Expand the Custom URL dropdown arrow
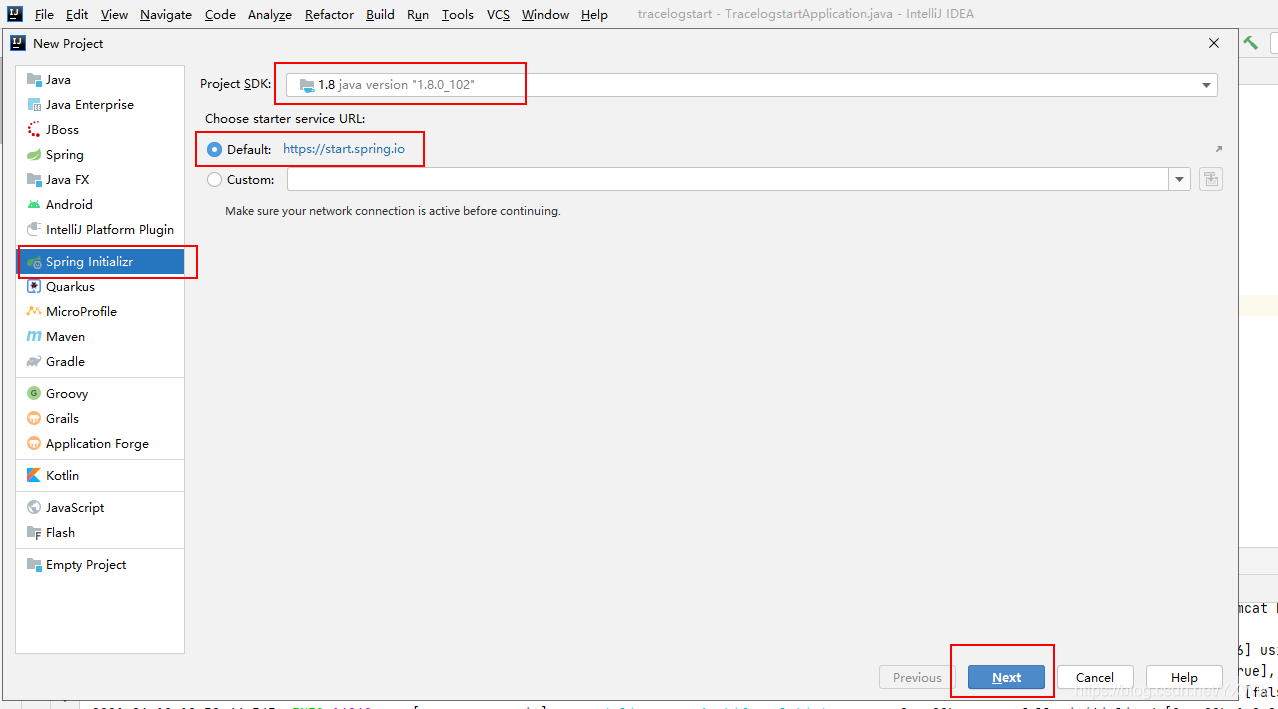Image resolution: width=1278 pixels, height=709 pixels. [x=1180, y=180]
